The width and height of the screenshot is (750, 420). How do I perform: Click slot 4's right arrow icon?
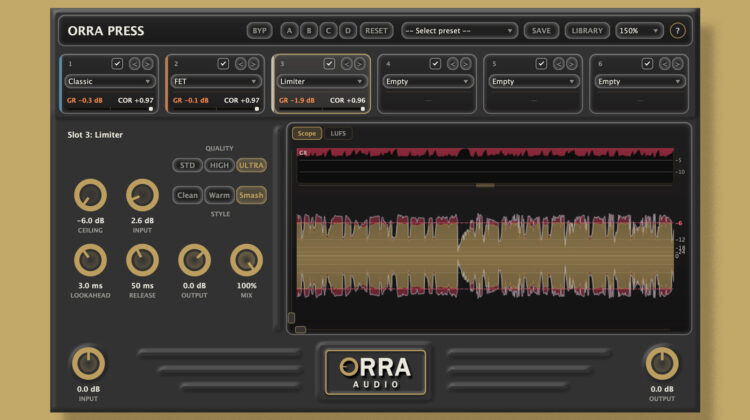click(465, 64)
